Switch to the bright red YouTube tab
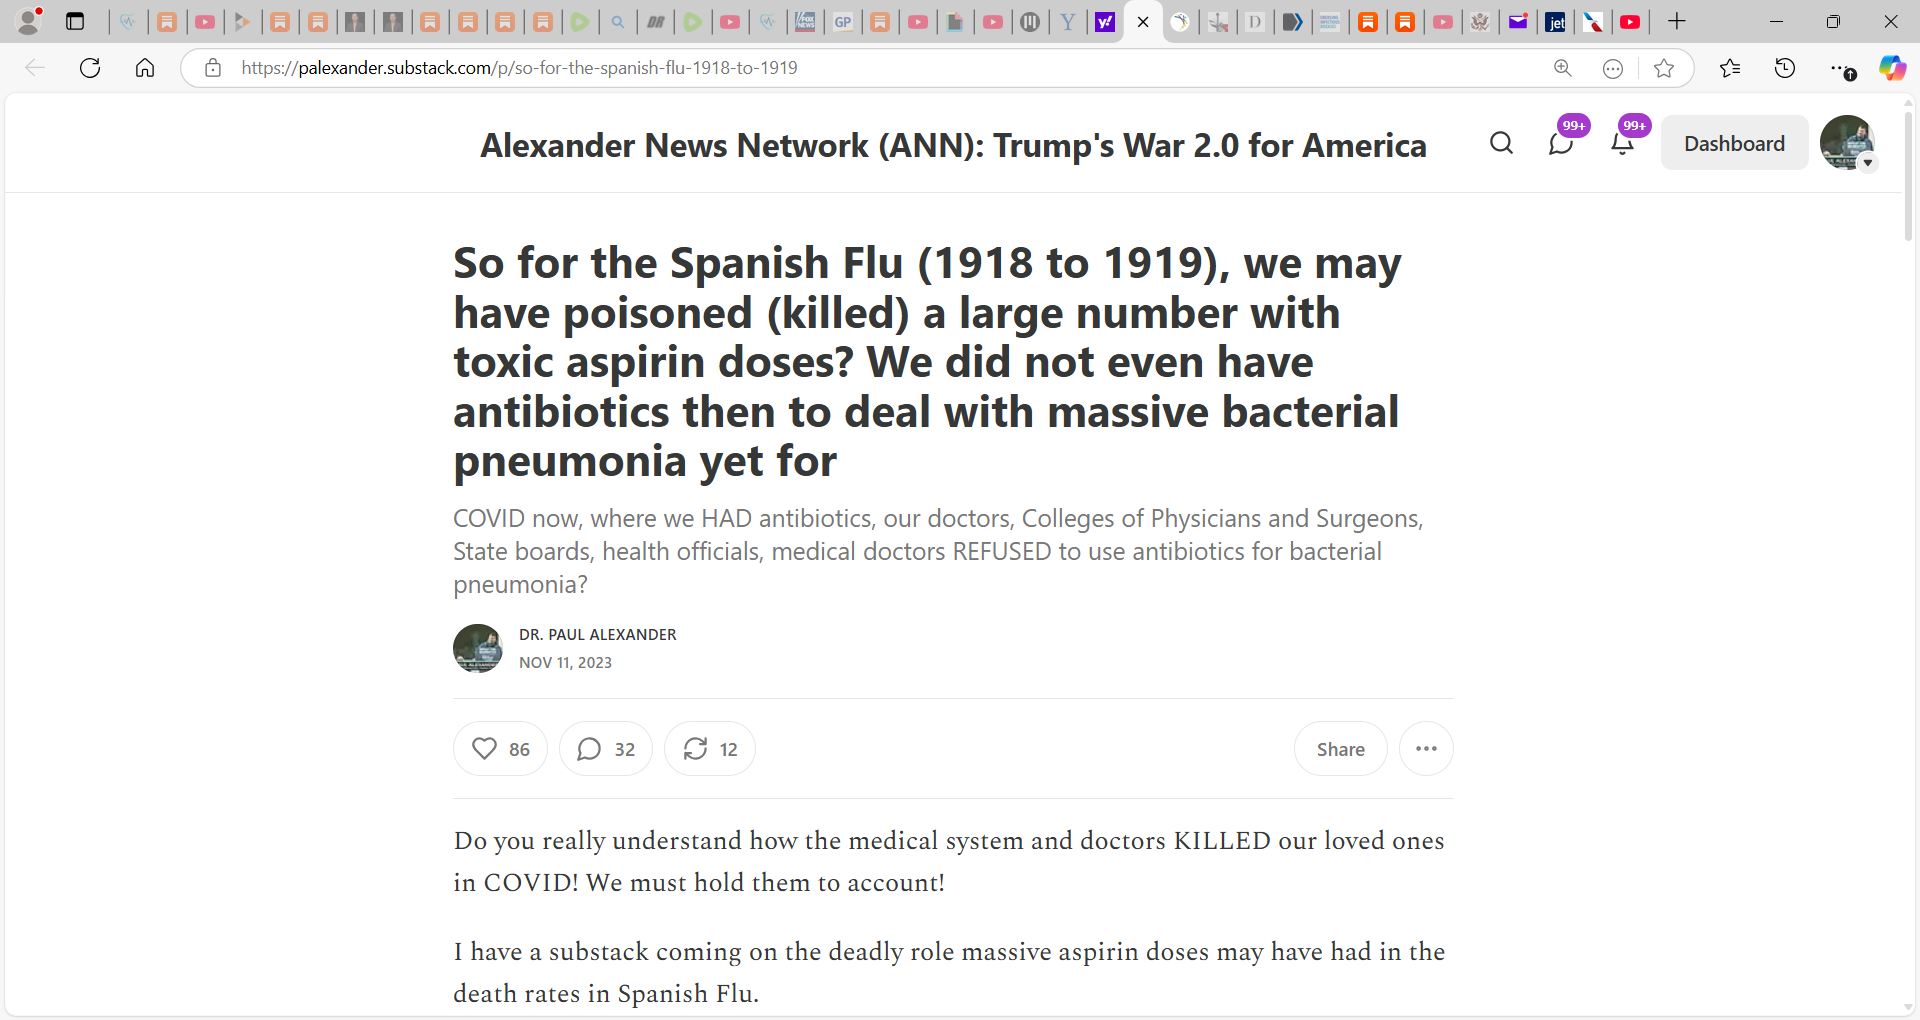This screenshot has width=1920, height=1020. (x=1630, y=21)
